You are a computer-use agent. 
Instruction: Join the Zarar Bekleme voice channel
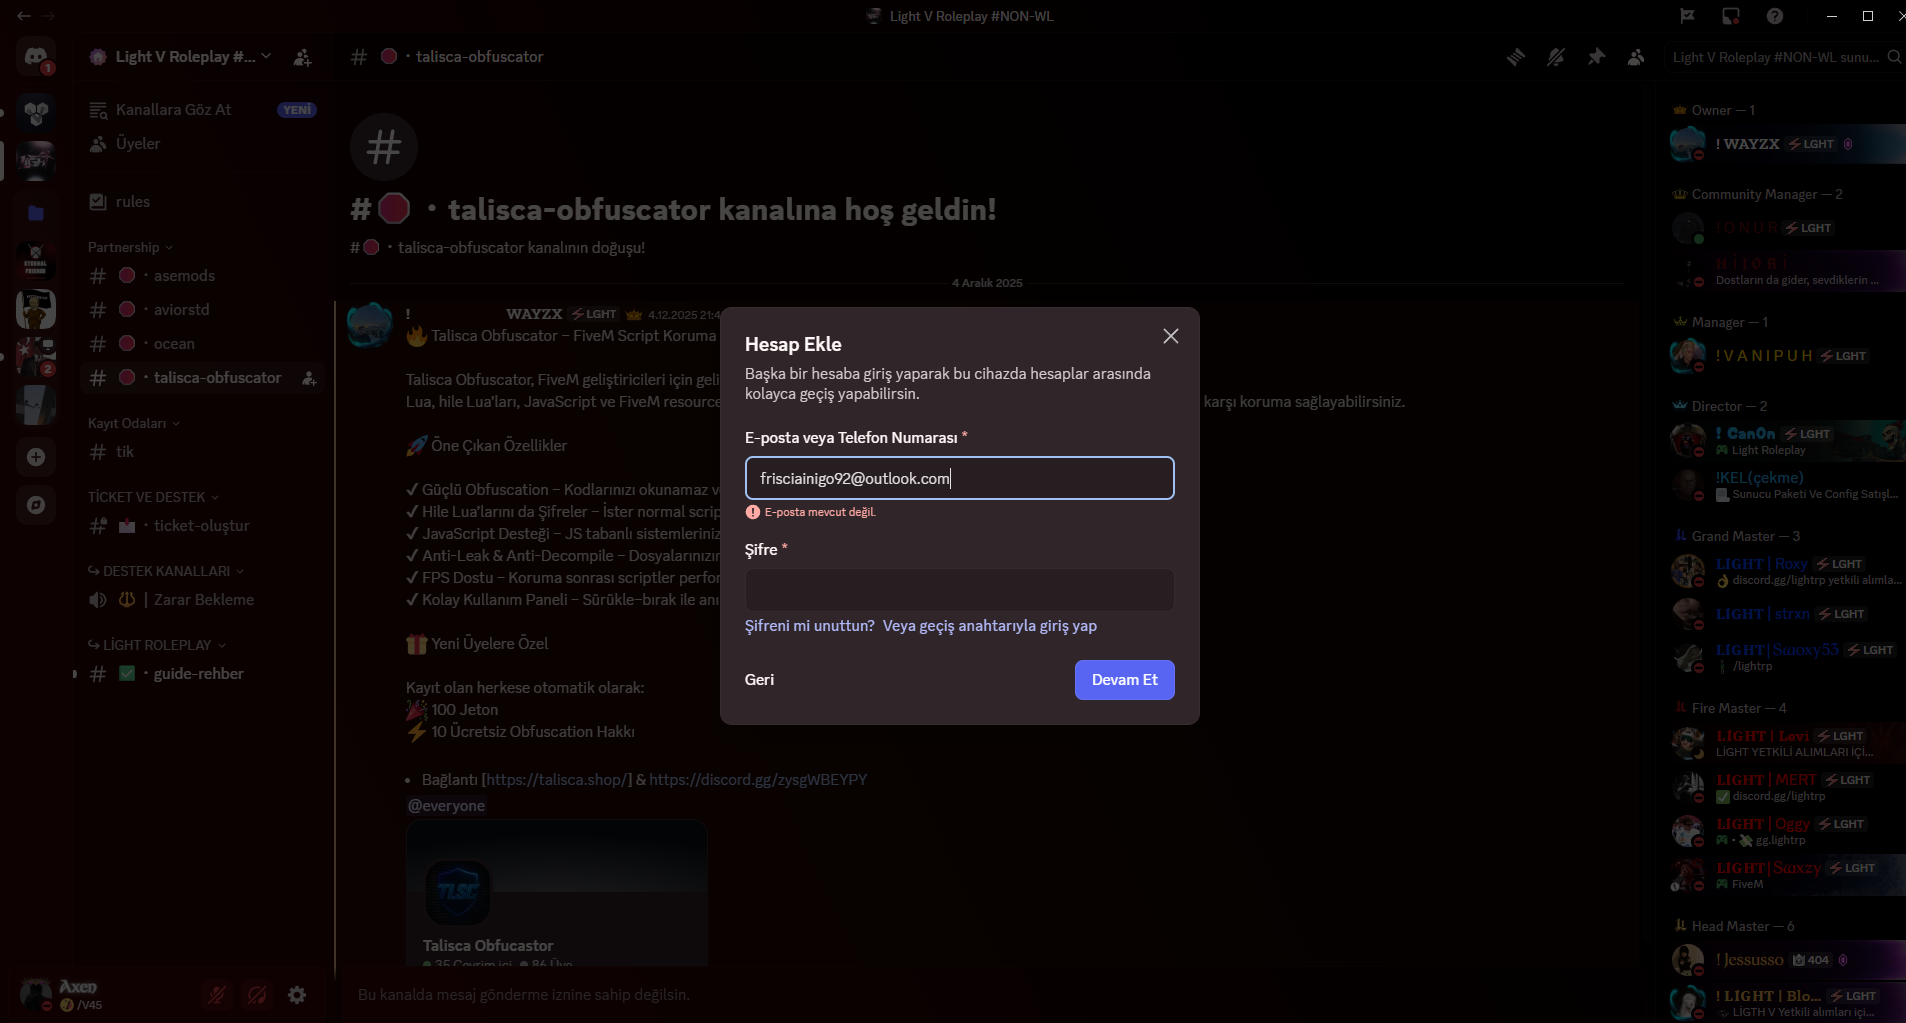[x=202, y=600]
